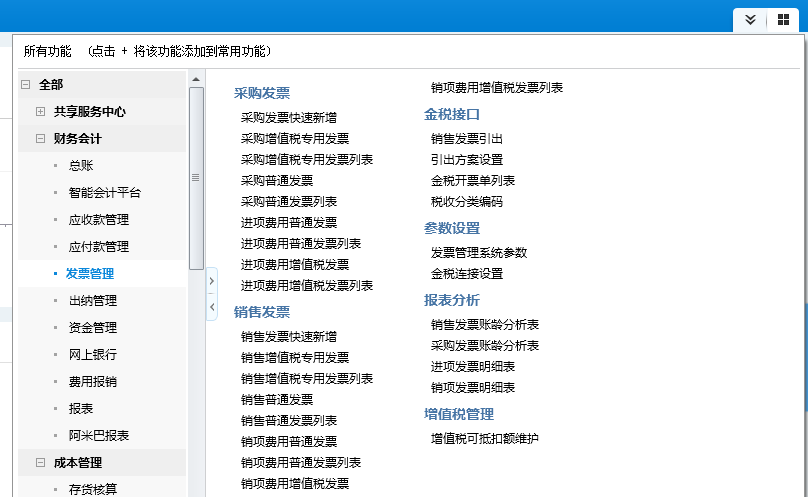Select 智能会计平台 in the tree
The image size is (808, 497).
click(x=104, y=193)
